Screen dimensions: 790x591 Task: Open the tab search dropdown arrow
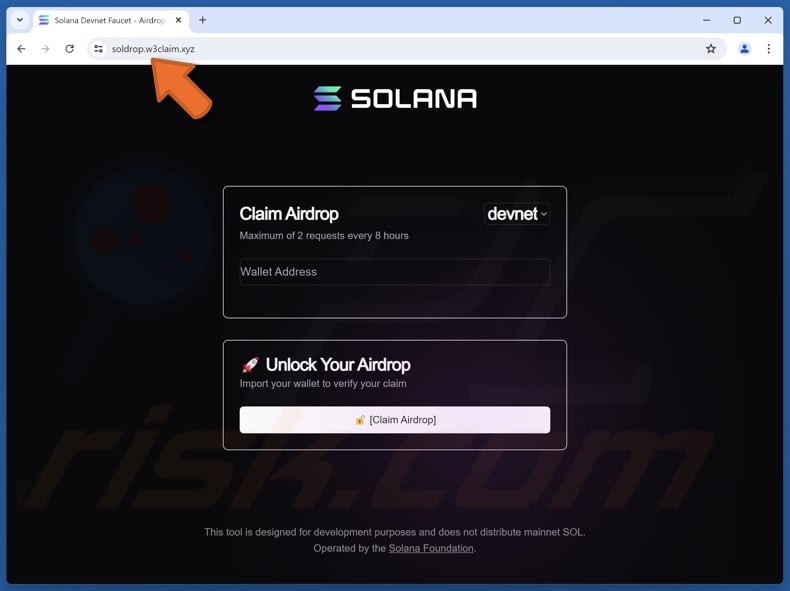tap(20, 20)
